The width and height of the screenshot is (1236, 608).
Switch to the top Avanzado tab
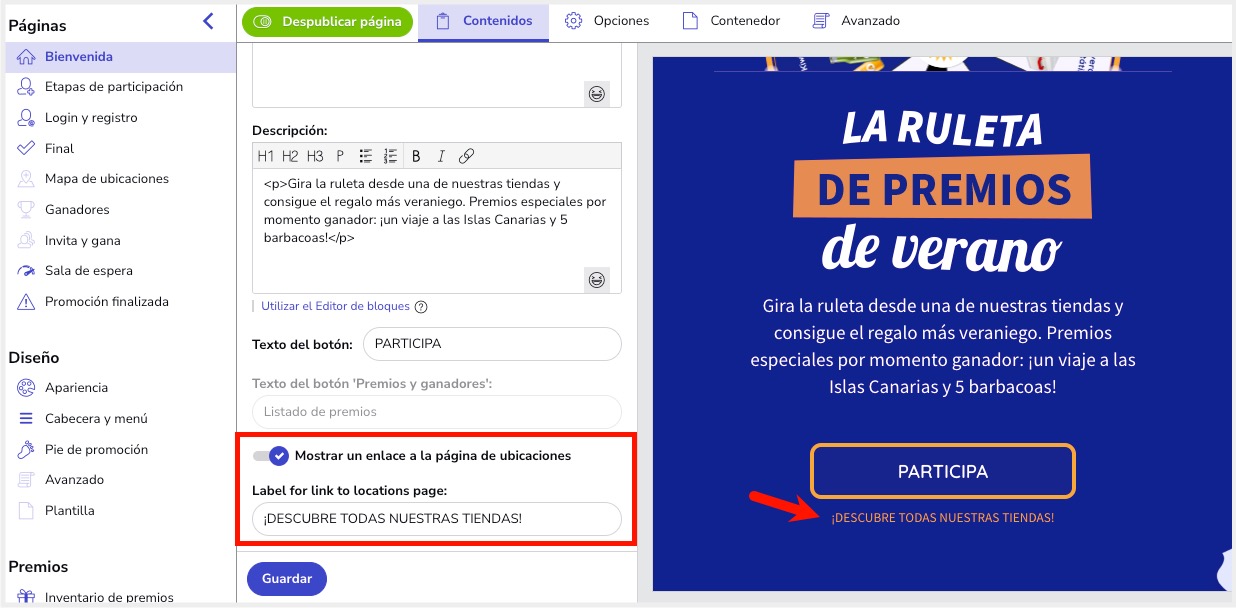[856, 21]
